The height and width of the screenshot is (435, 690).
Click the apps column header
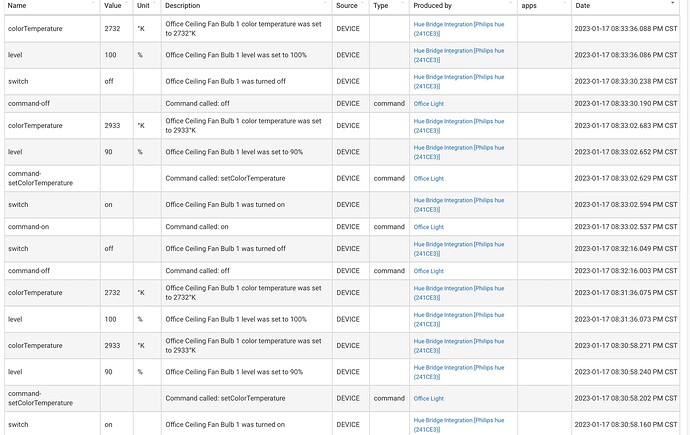point(530,5)
